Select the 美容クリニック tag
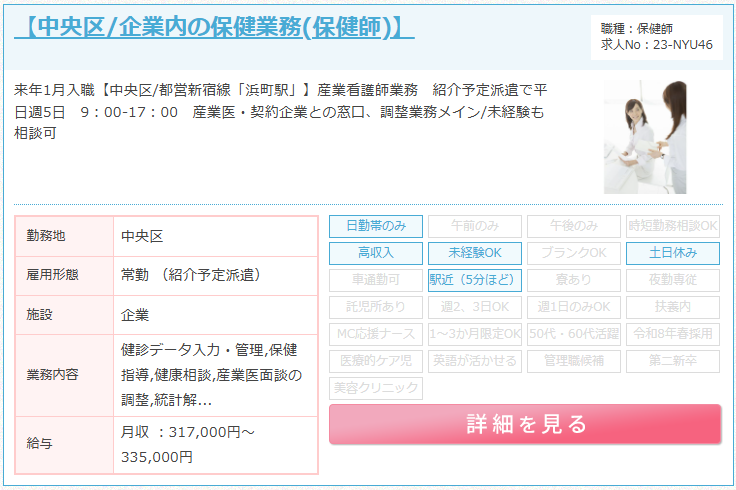736x490 pixels. (x=376, y=388)
